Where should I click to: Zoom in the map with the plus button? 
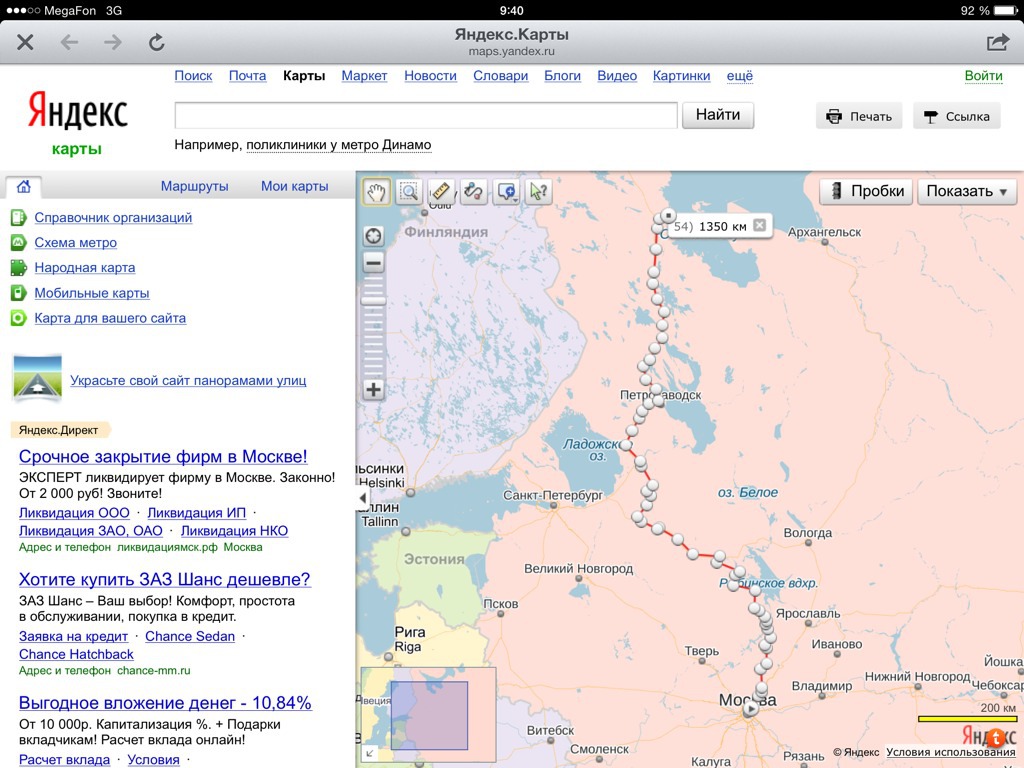[374, 390]
